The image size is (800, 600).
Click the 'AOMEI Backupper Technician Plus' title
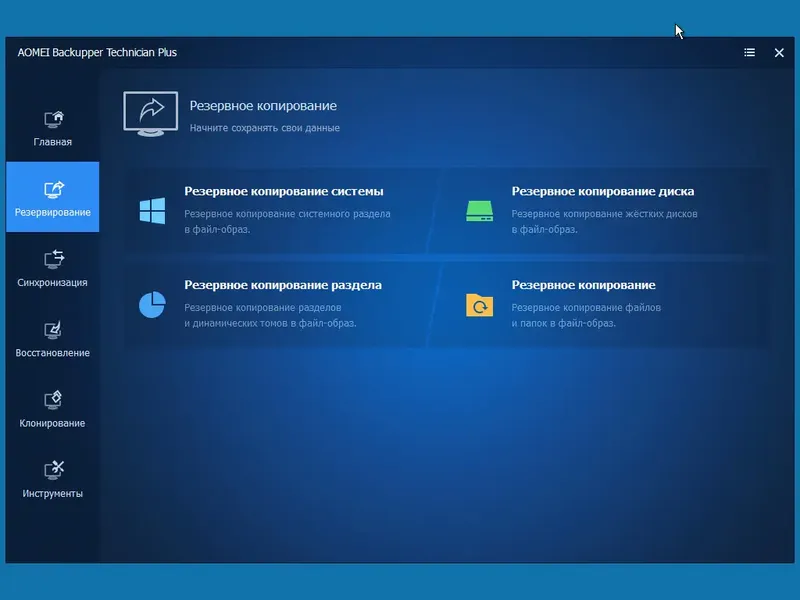[97, 53]
